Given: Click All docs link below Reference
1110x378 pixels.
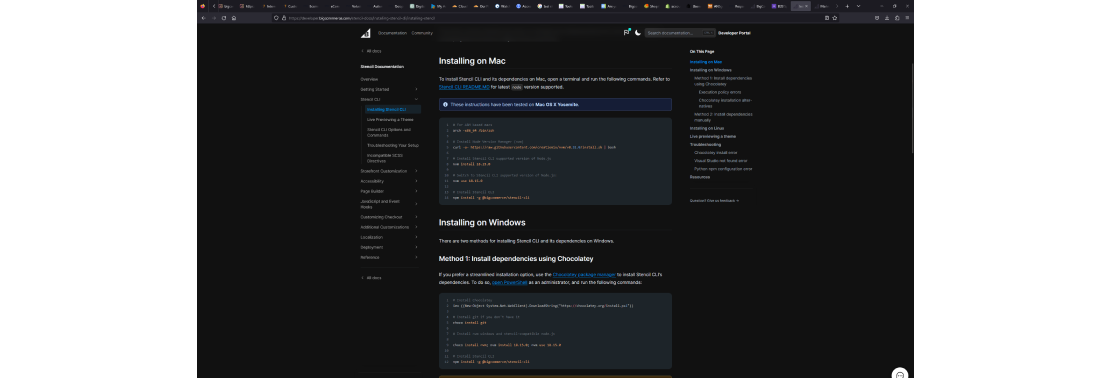Looking at the screenshot, I should (x=372, y=277).
